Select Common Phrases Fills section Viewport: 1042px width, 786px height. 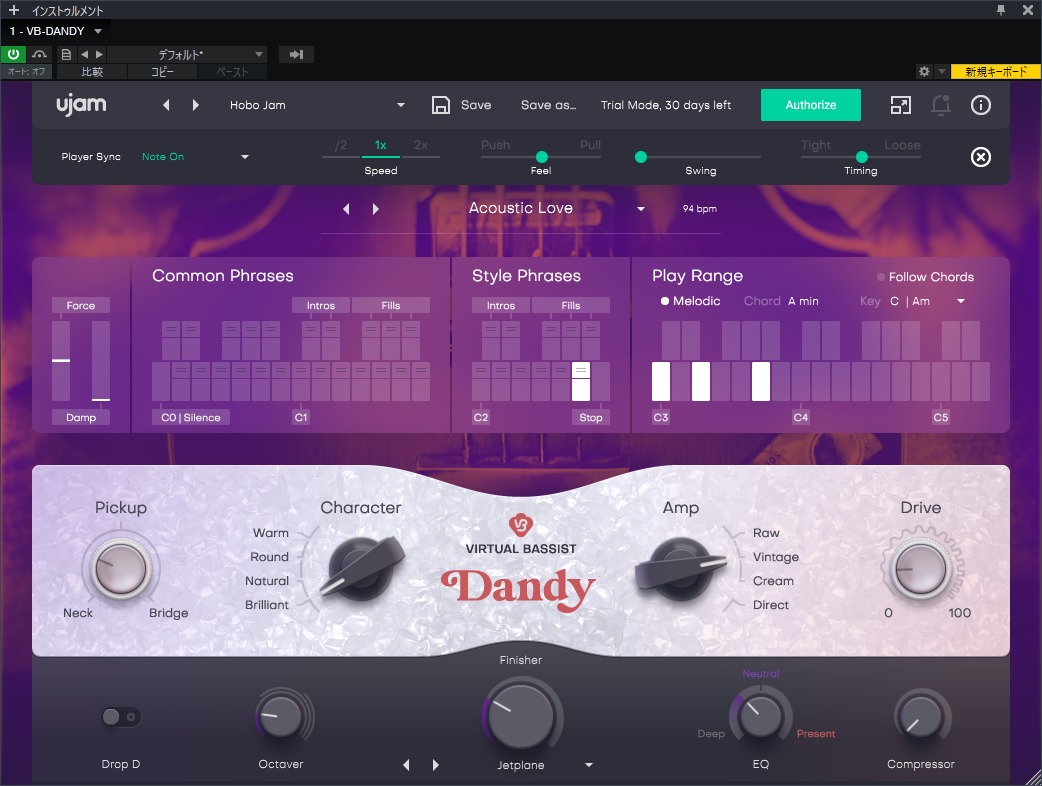391,306
